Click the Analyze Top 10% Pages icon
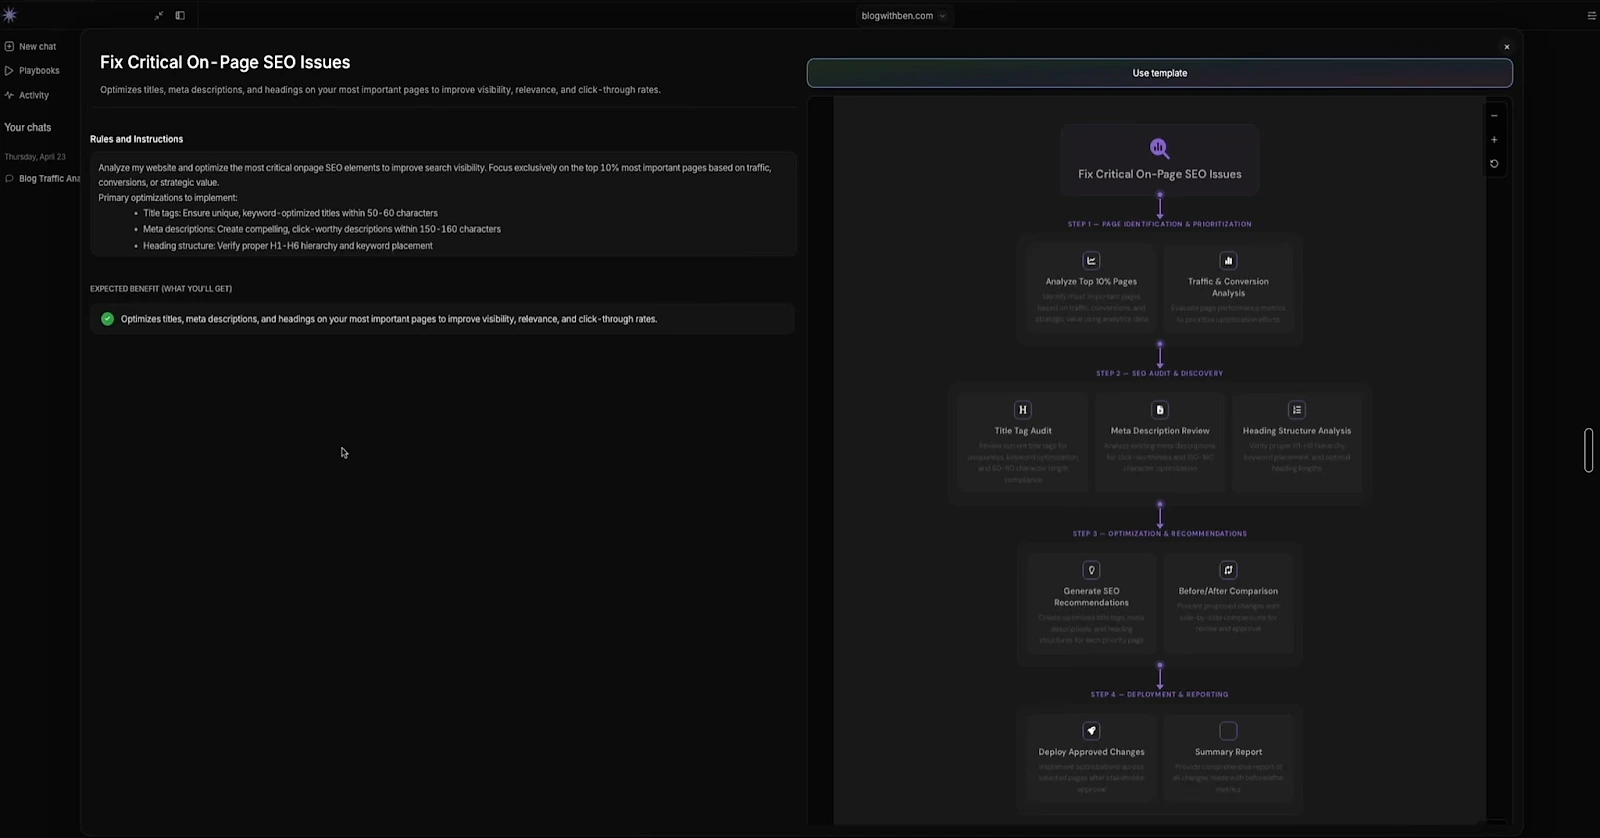The image size is (1600, 838). pyautogui.click(x=1091, y=261)
